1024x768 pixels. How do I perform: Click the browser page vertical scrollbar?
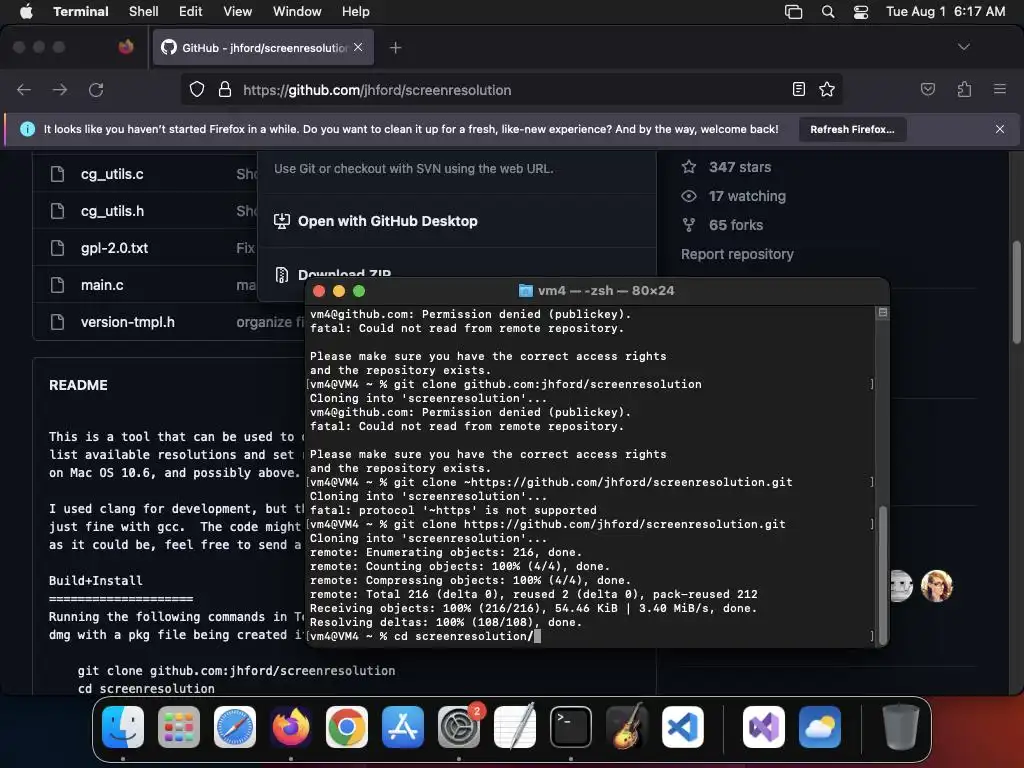pos(1016,292)
